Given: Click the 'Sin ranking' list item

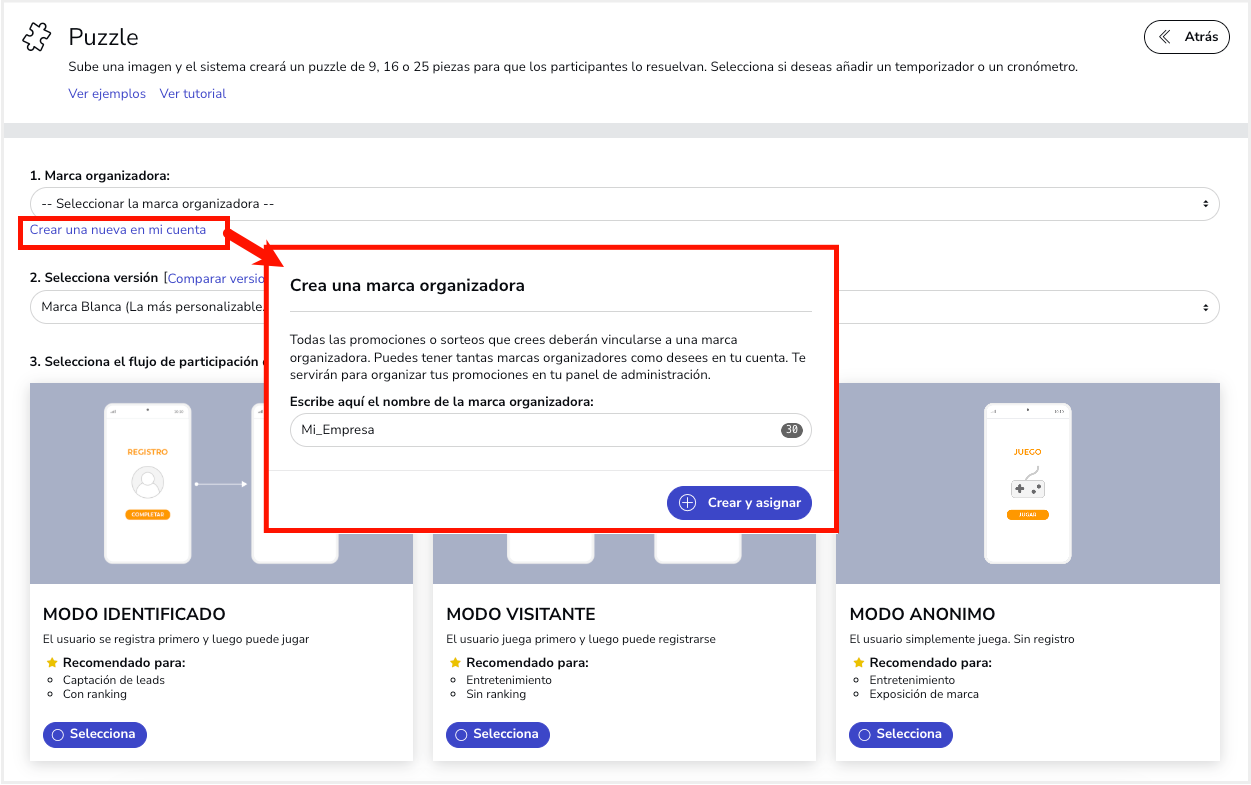Looking at the screenshot, I should [x=496, y=694].
